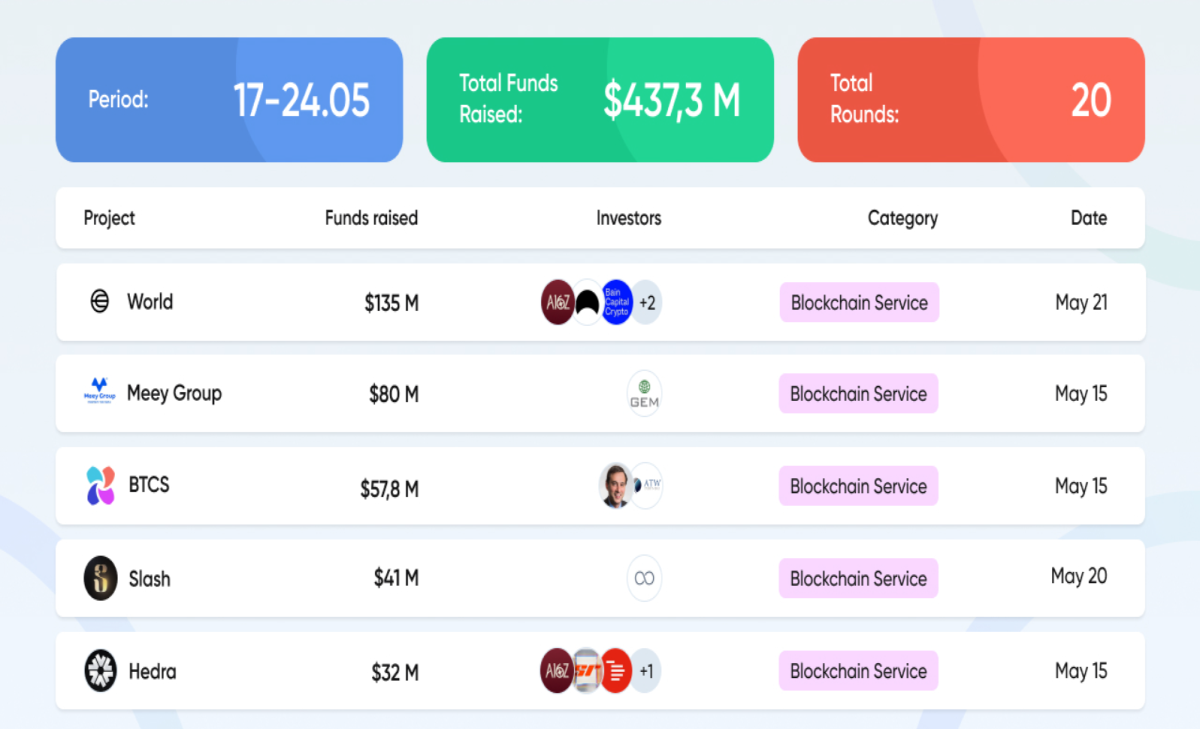Click the ATW investor logo in BTCS row
The image size is (1200, 729).
point(648,486)
